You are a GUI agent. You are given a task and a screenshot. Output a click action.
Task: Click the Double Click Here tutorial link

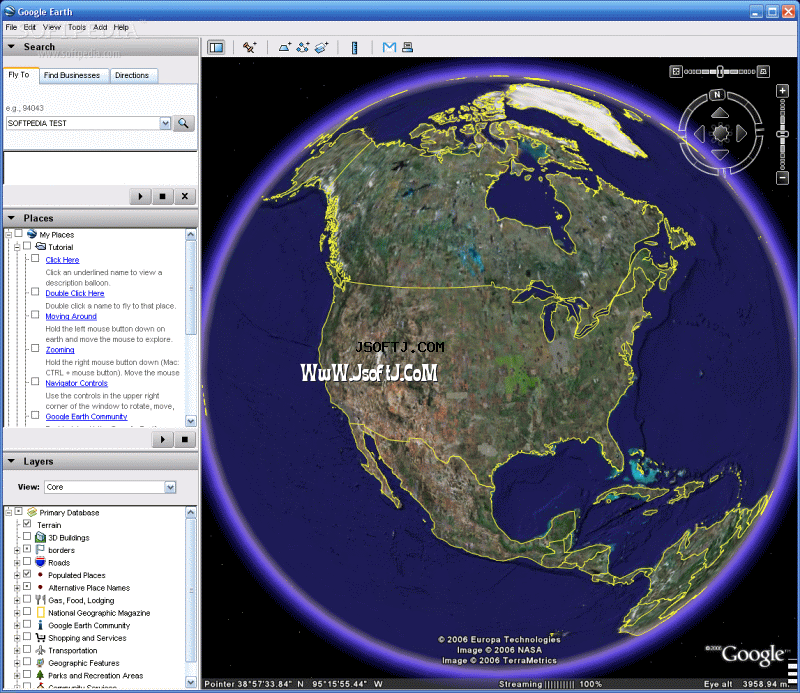74,293
